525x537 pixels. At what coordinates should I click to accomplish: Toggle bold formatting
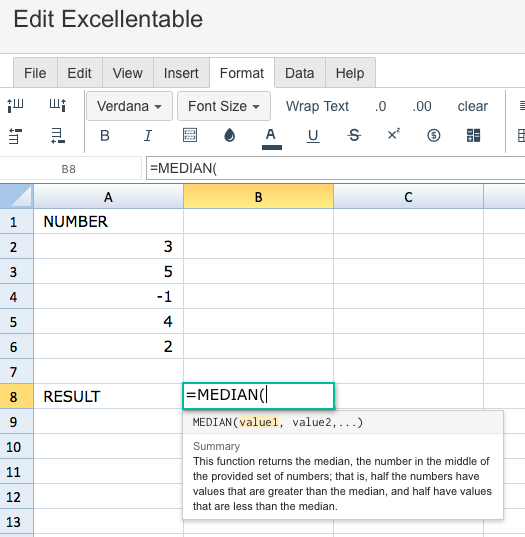point(105,136)
